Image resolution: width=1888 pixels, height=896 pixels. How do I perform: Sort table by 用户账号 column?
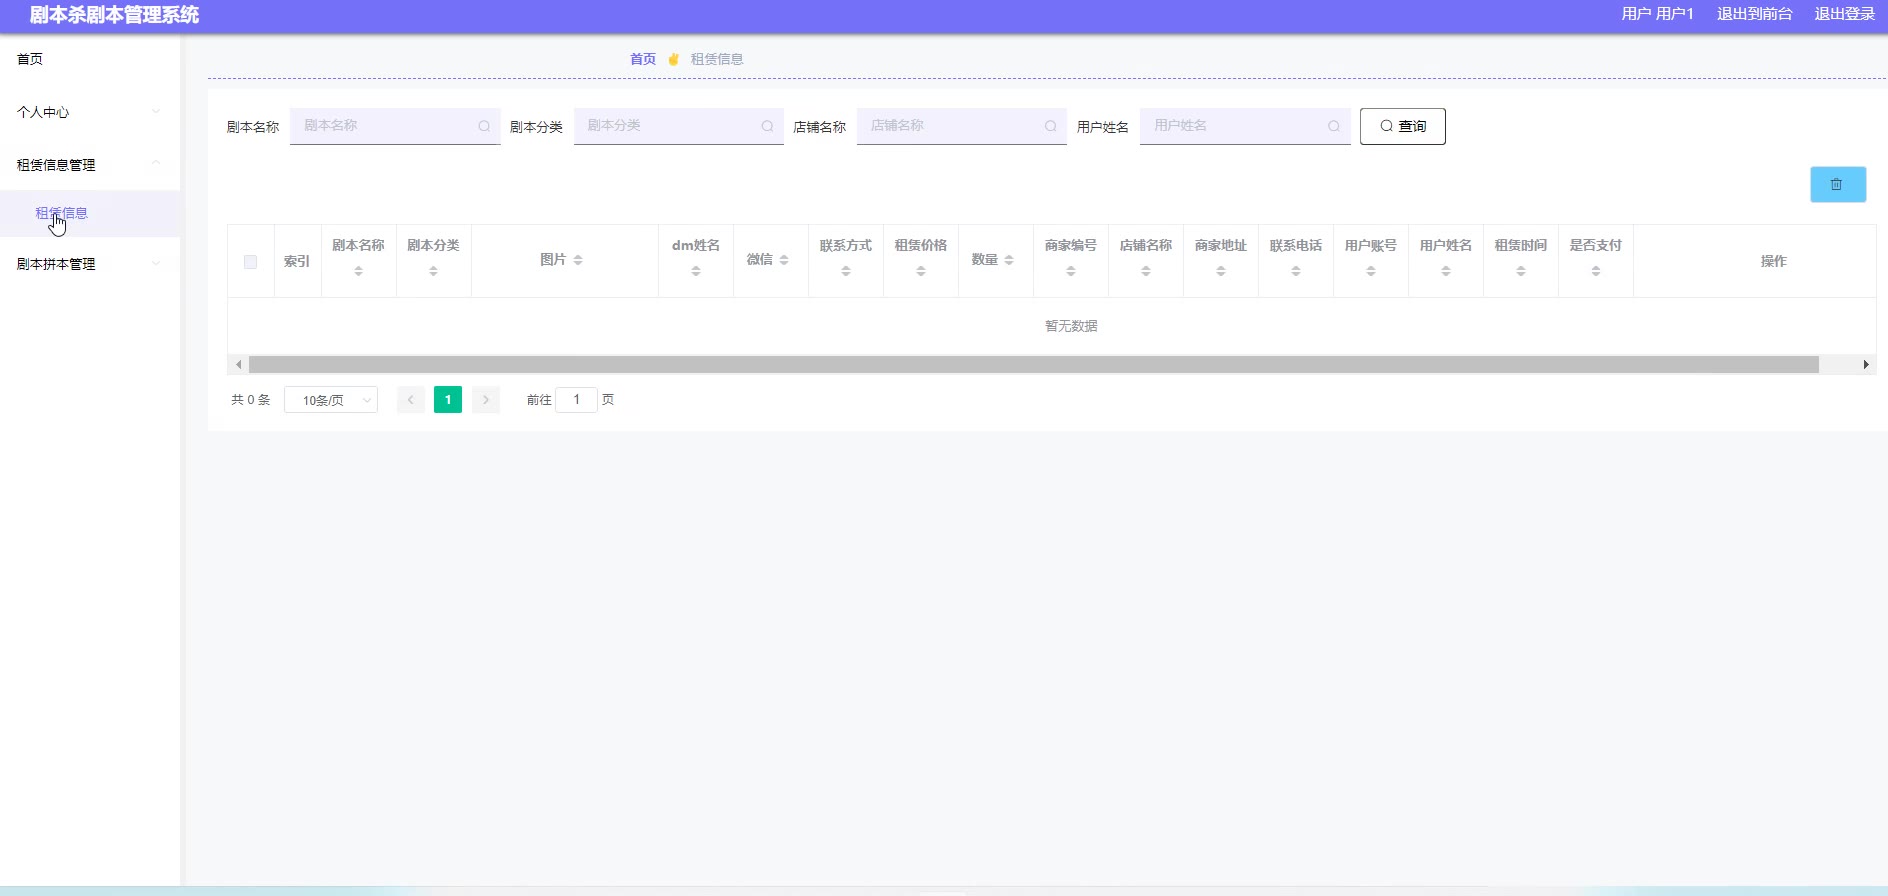(x=1371, y=271)
